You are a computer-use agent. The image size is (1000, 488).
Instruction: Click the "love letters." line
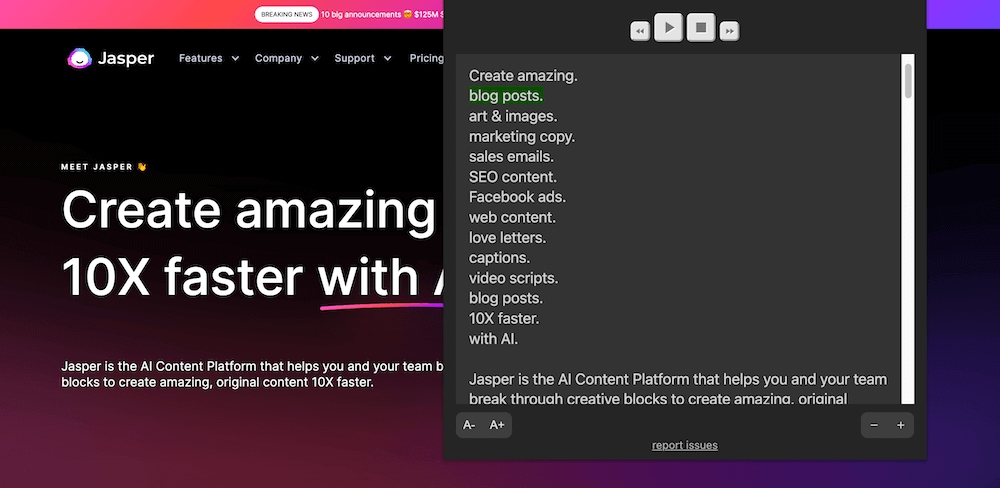pyautogui.click(x=508, y=238)
